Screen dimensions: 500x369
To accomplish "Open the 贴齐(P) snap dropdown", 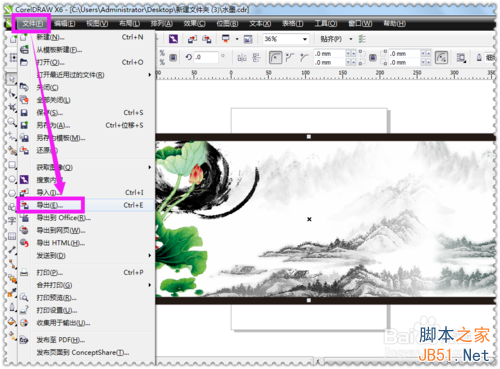I will click(x=351, y=39).
